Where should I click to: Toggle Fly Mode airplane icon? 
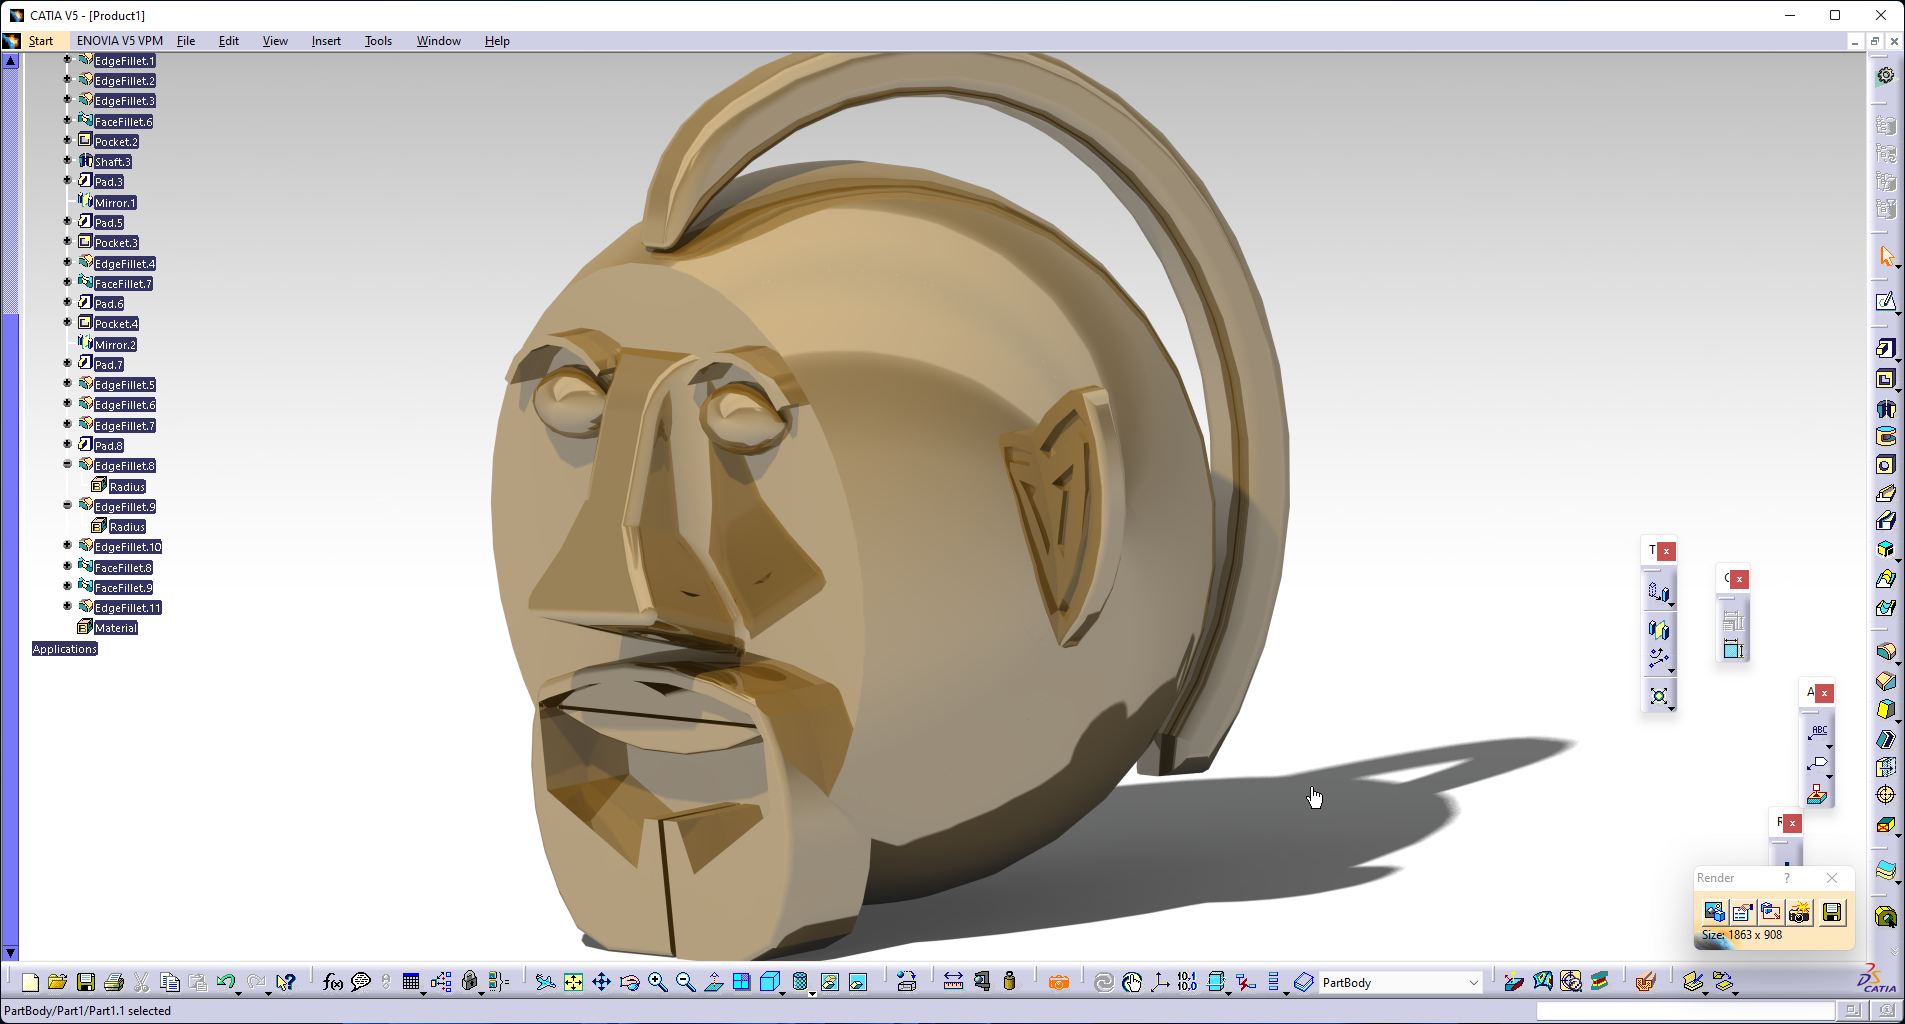[545, 982]
